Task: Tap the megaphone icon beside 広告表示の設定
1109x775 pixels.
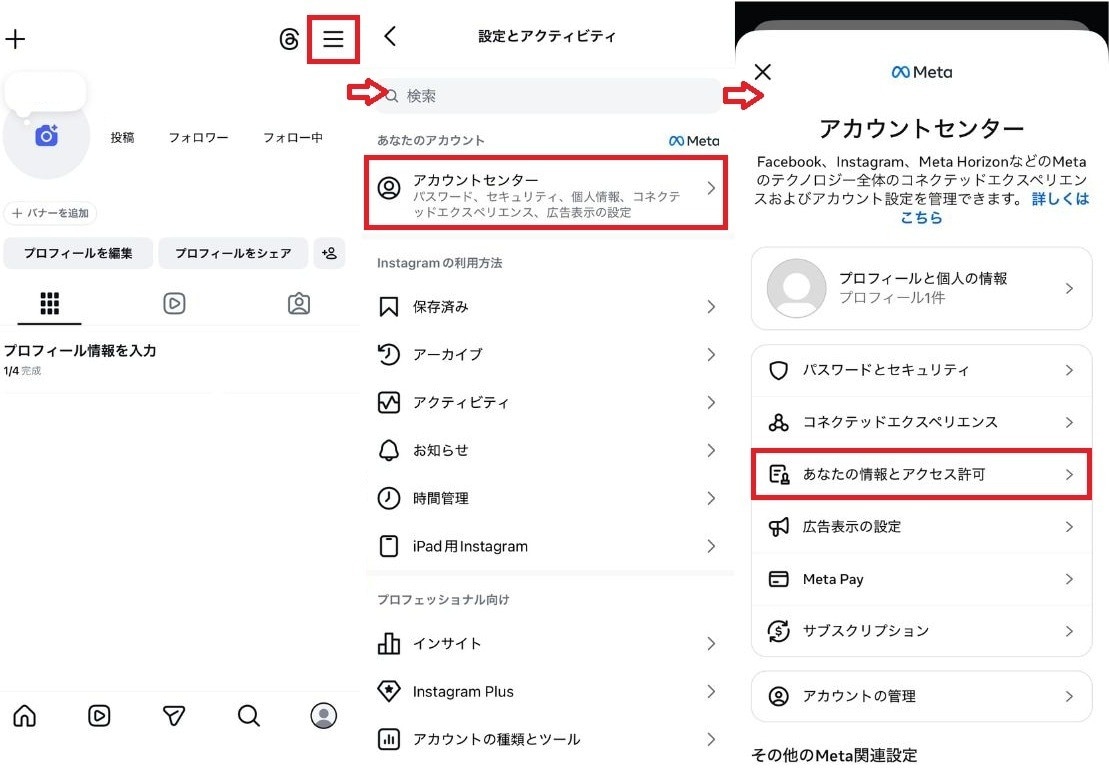Action: tap(778, 527)
